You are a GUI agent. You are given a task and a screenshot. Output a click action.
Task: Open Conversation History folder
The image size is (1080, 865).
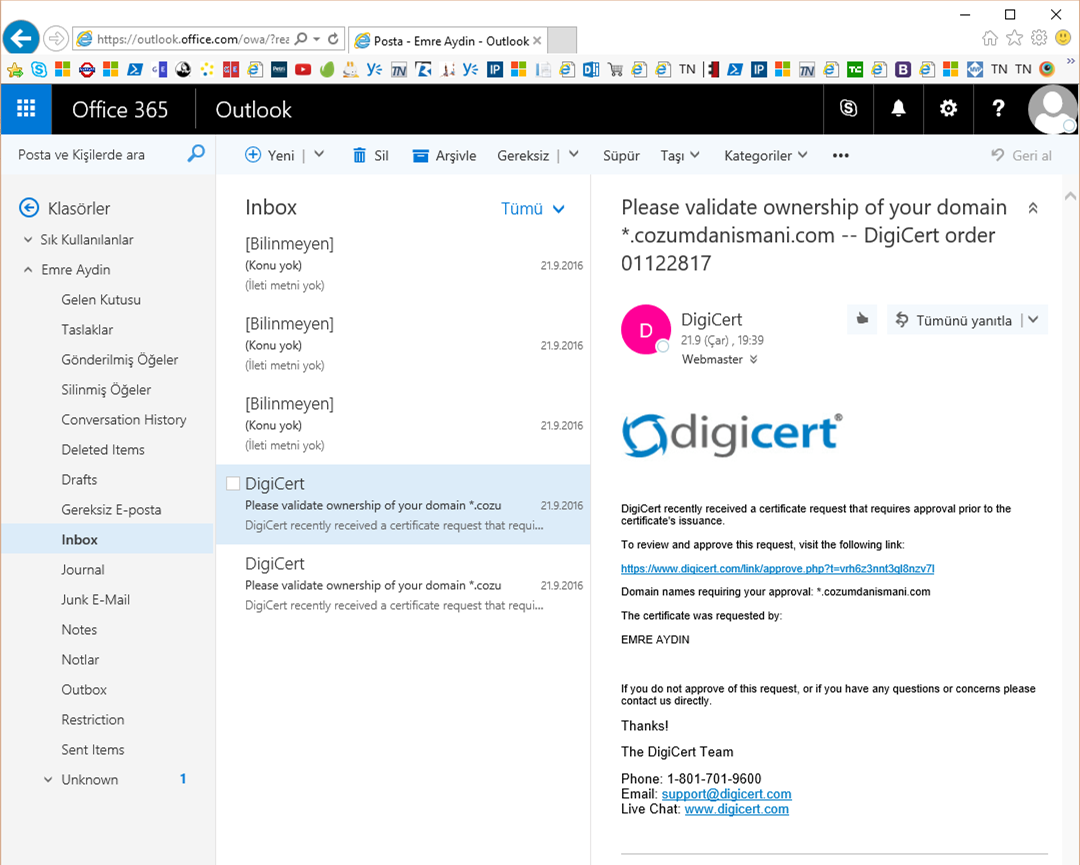pos(123,419)
